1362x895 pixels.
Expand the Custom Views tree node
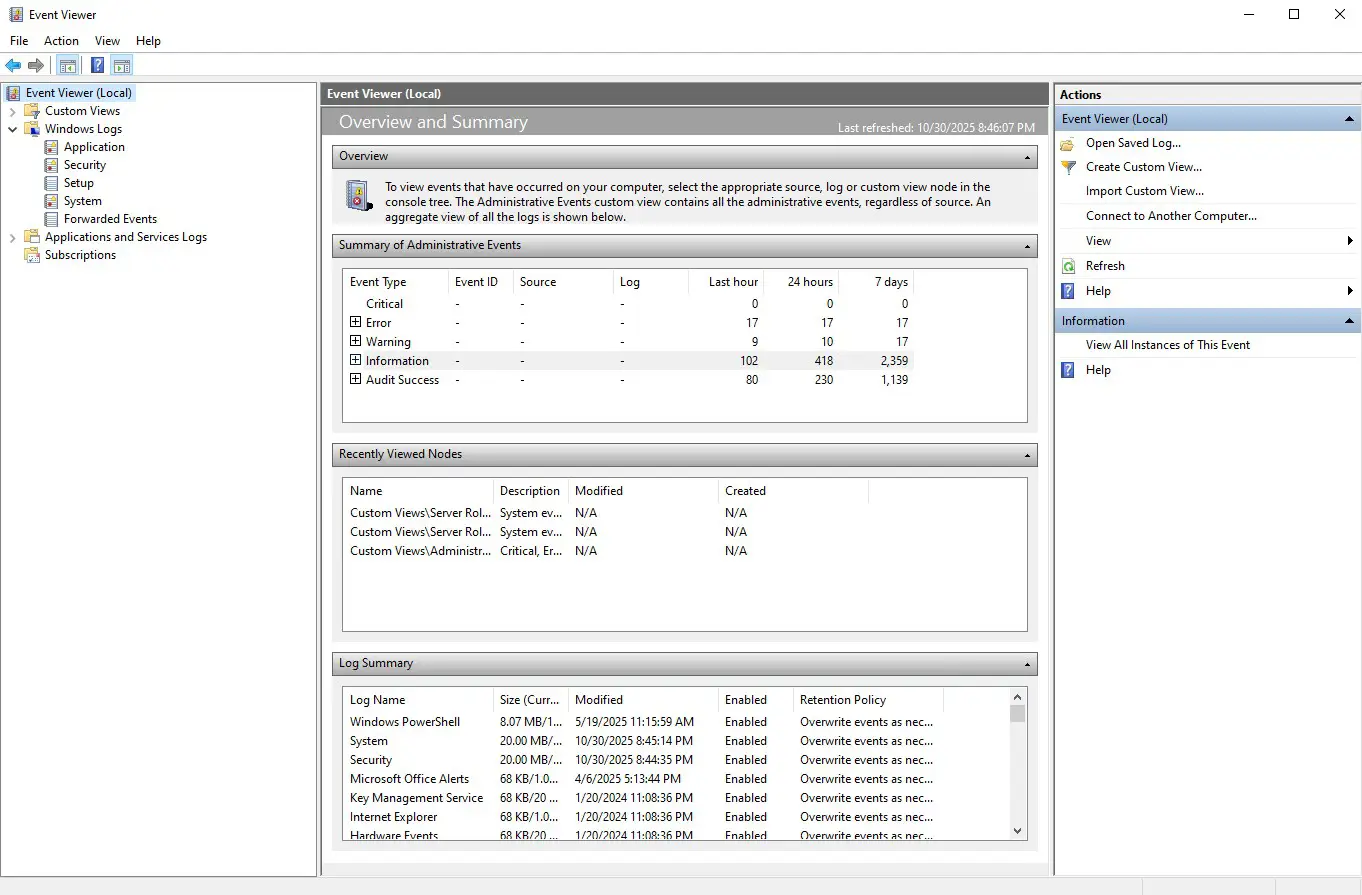tap(13, 111)
